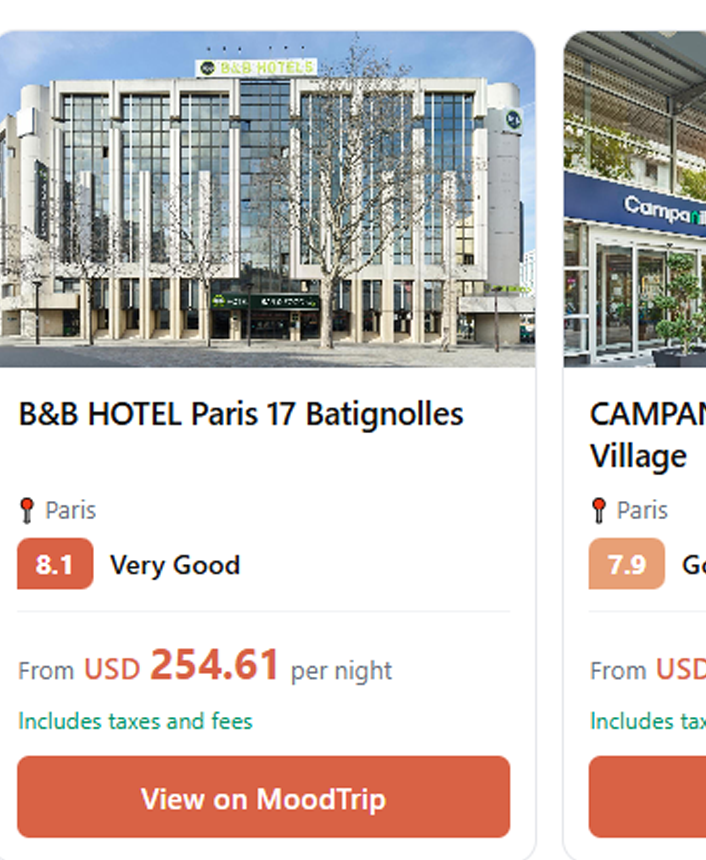Click the 'From USD' price in the Campanile card
Image resolution: width=706 pixels, height=860 pixels.
[648, 669]
